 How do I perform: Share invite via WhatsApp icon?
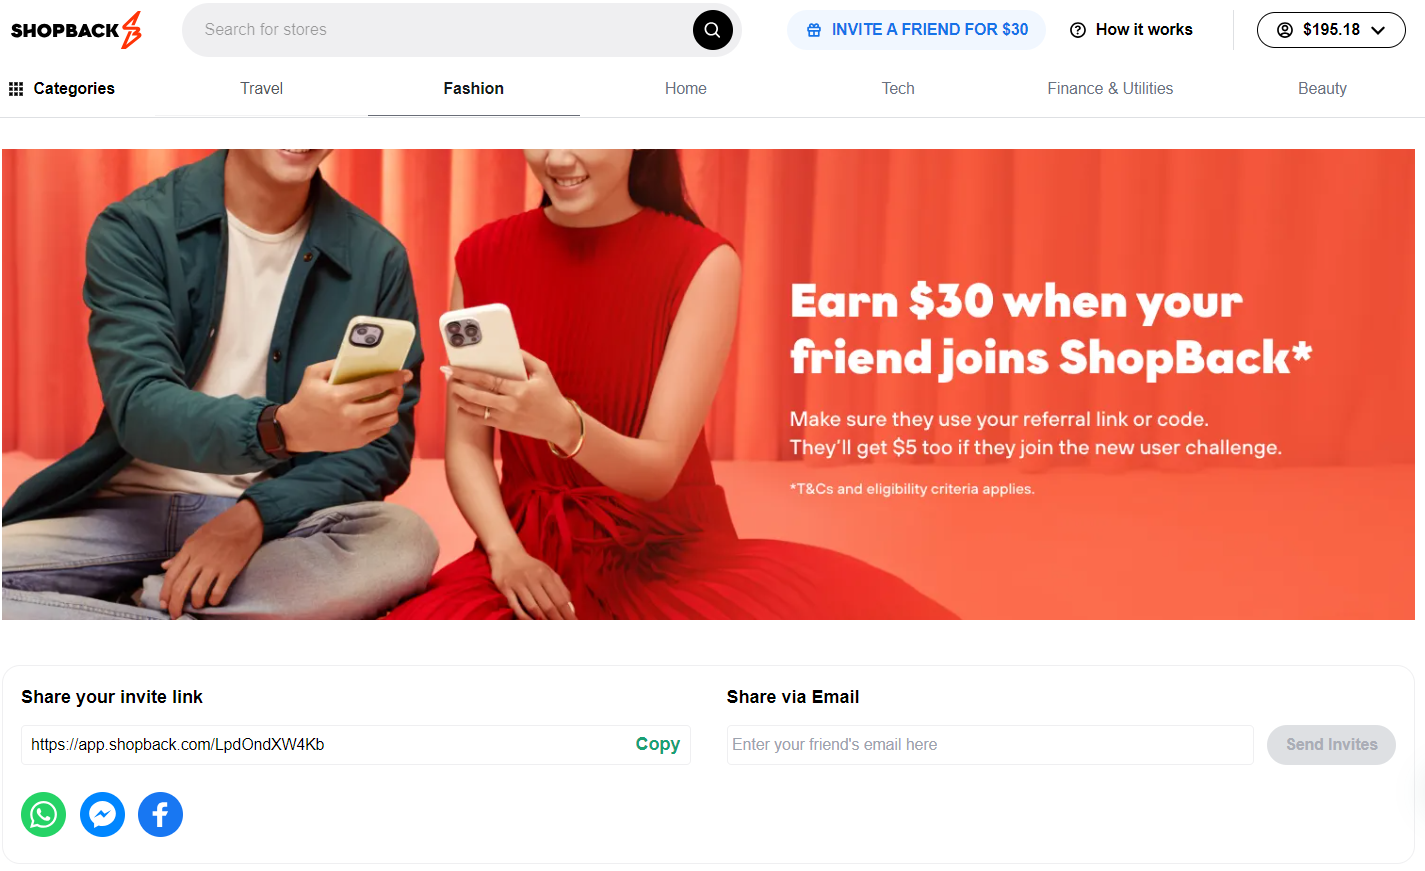[43, 815]
